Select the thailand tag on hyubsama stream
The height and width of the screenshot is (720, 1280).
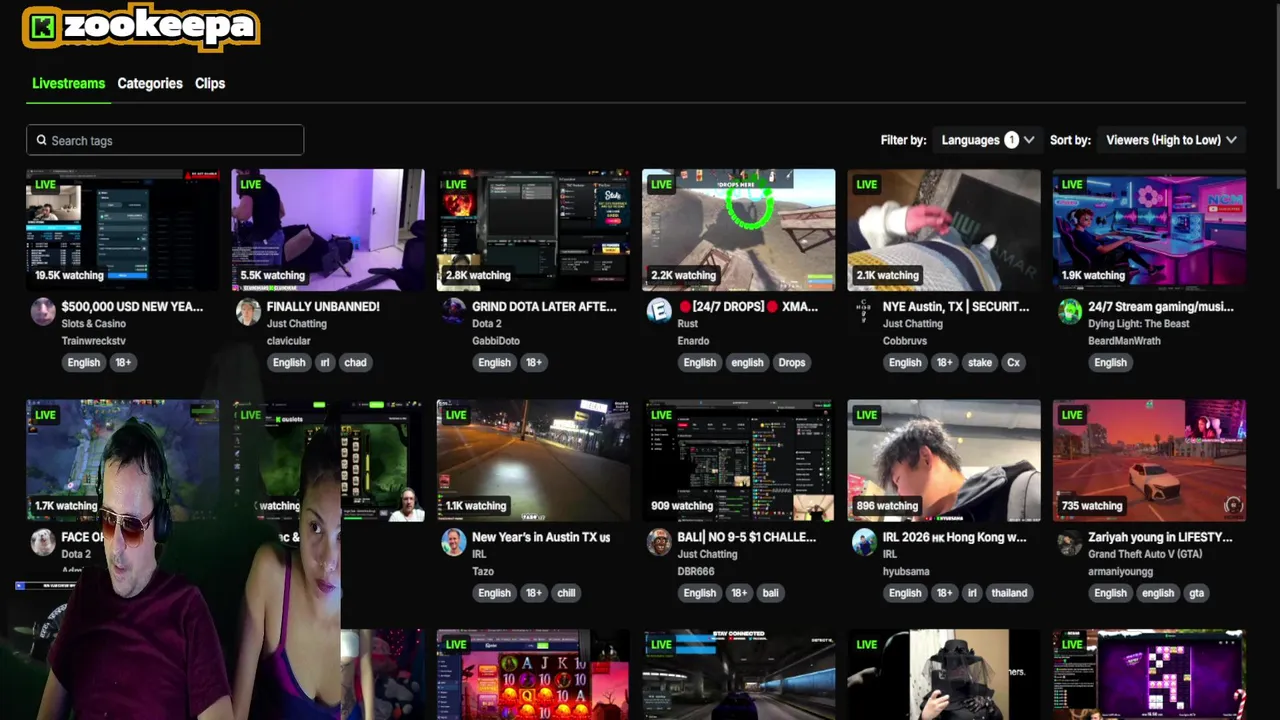pos(1009,592)
